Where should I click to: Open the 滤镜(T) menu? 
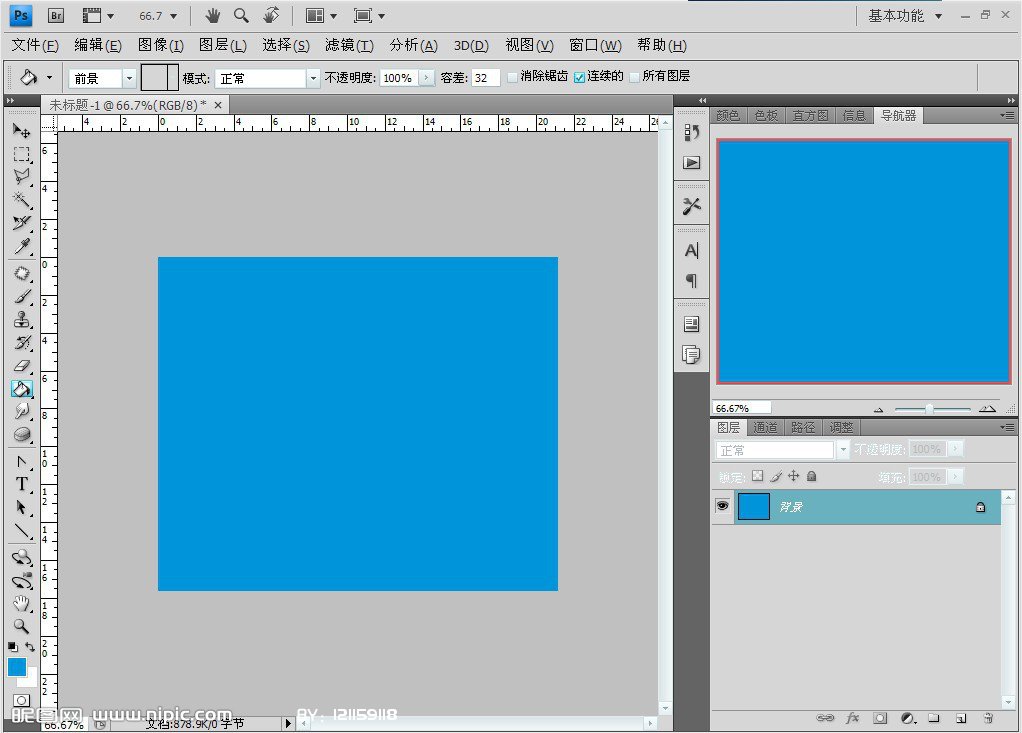[x=349, y=45]
